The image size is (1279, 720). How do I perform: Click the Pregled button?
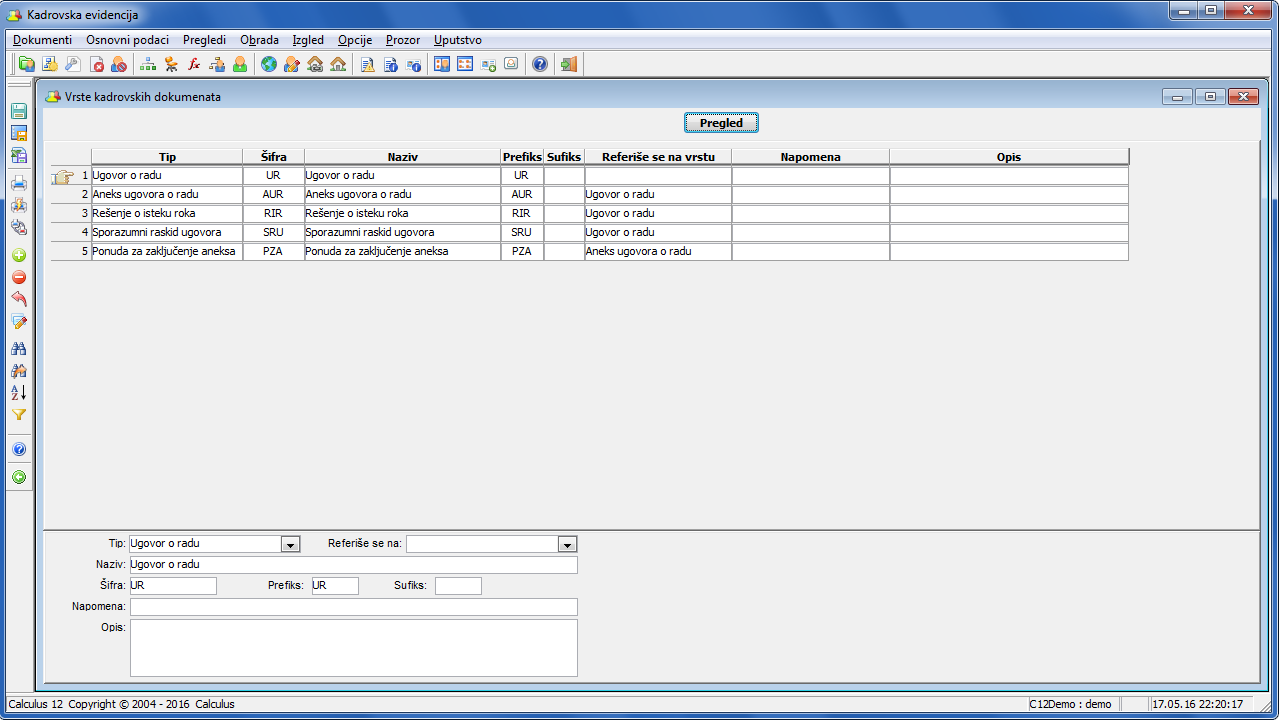tap(721, 123)
